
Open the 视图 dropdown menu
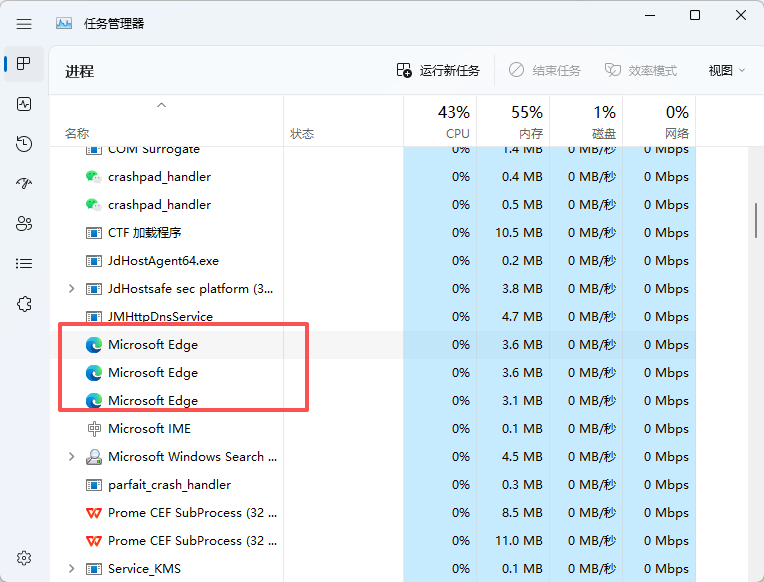[x=726, y=71]
